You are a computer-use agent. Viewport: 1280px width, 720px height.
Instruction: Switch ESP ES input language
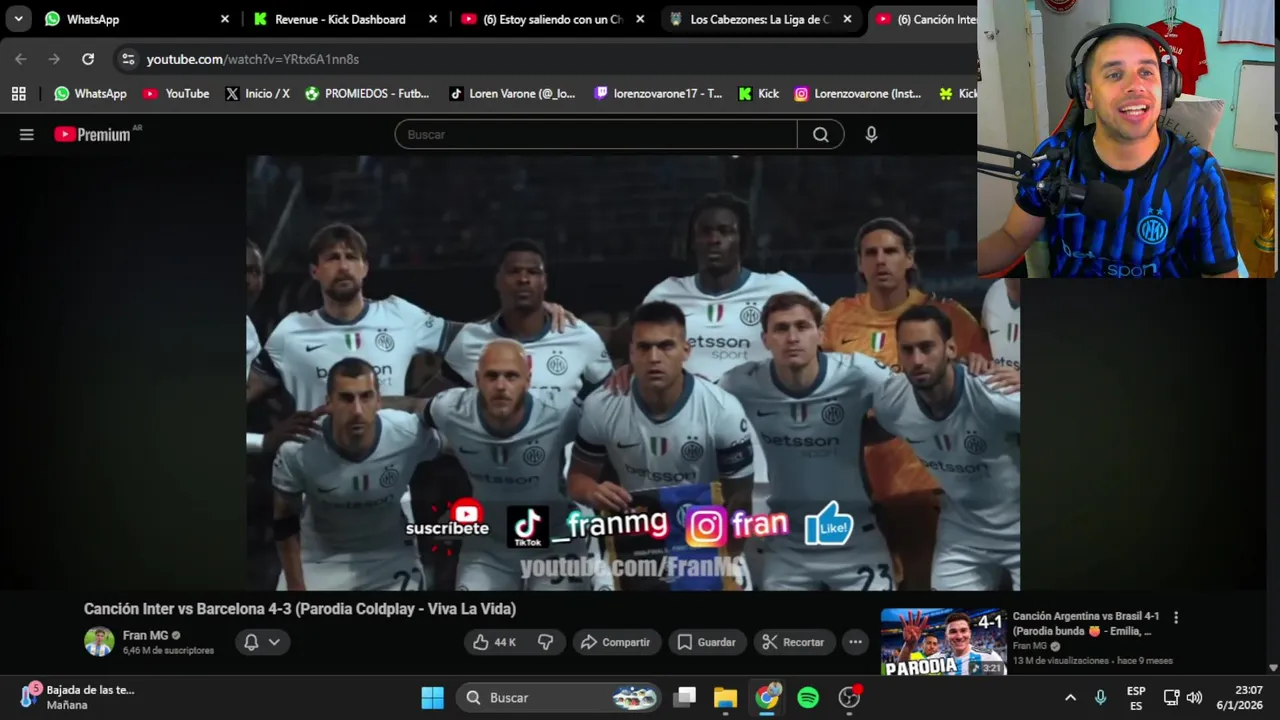(1136, 698)
